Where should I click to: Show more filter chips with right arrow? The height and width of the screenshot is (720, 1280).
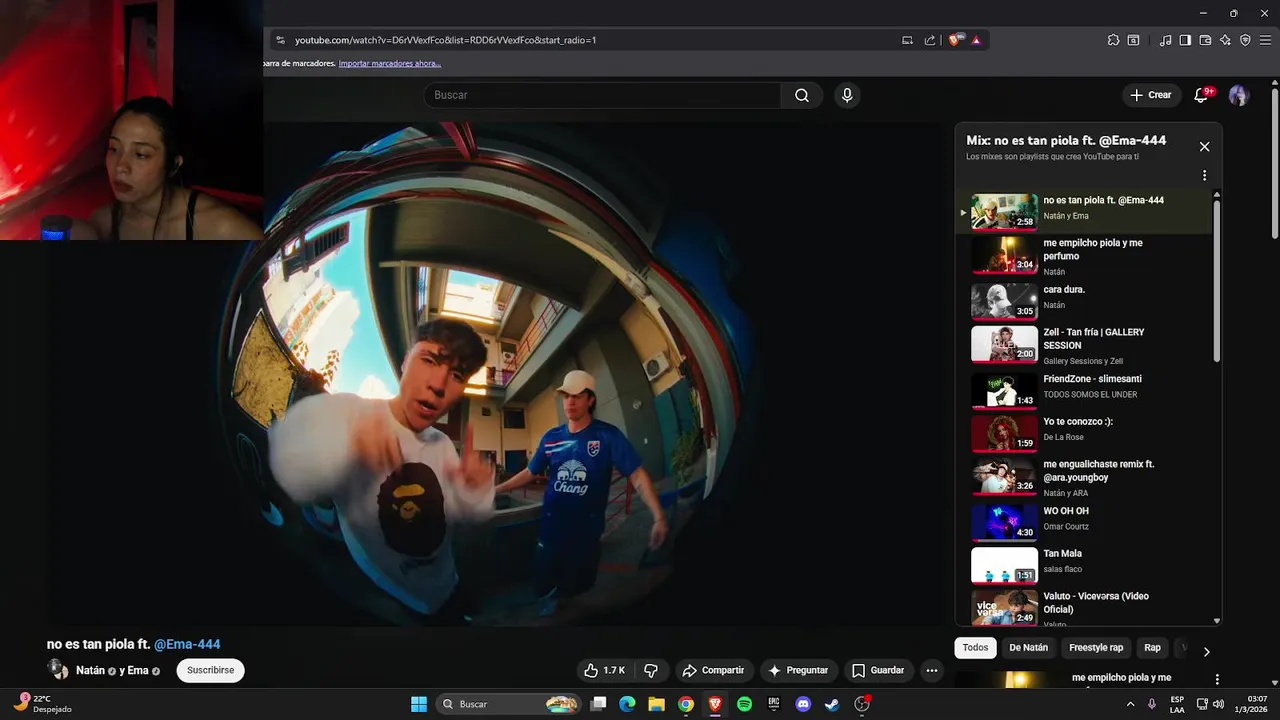[1206, 651]
